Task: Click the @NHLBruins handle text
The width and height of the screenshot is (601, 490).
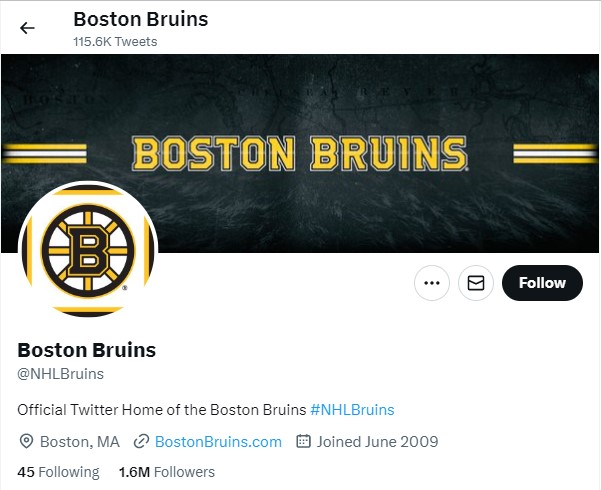Action: click(x=61, y=374)
